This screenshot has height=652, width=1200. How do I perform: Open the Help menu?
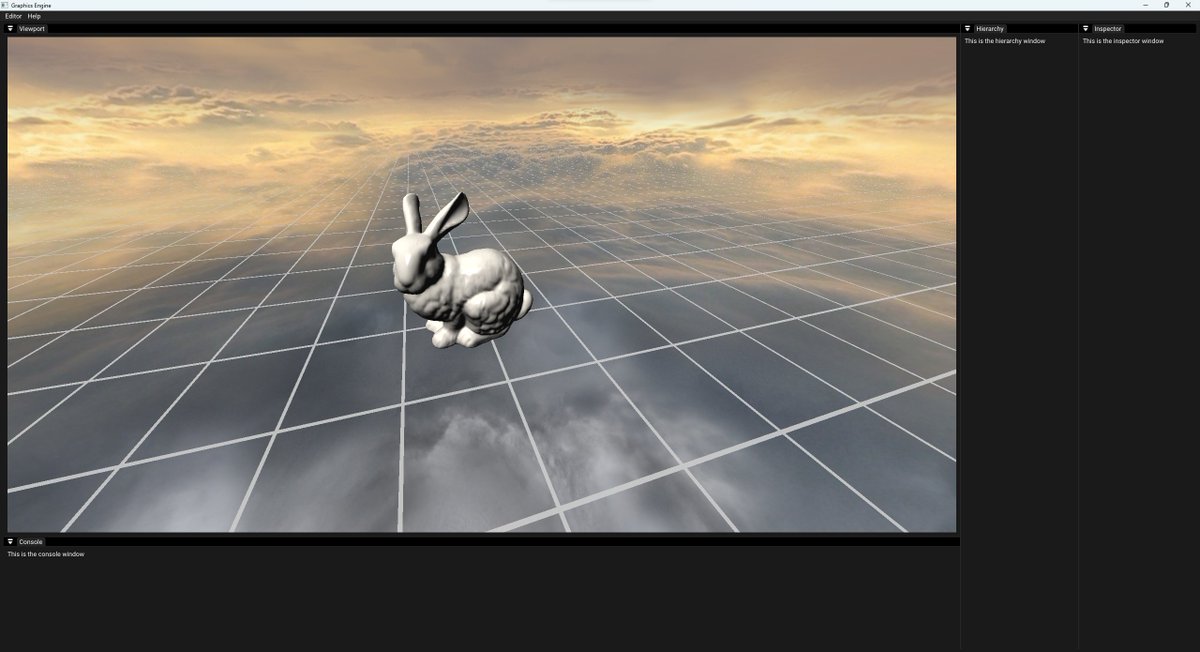tap(34, 17)
